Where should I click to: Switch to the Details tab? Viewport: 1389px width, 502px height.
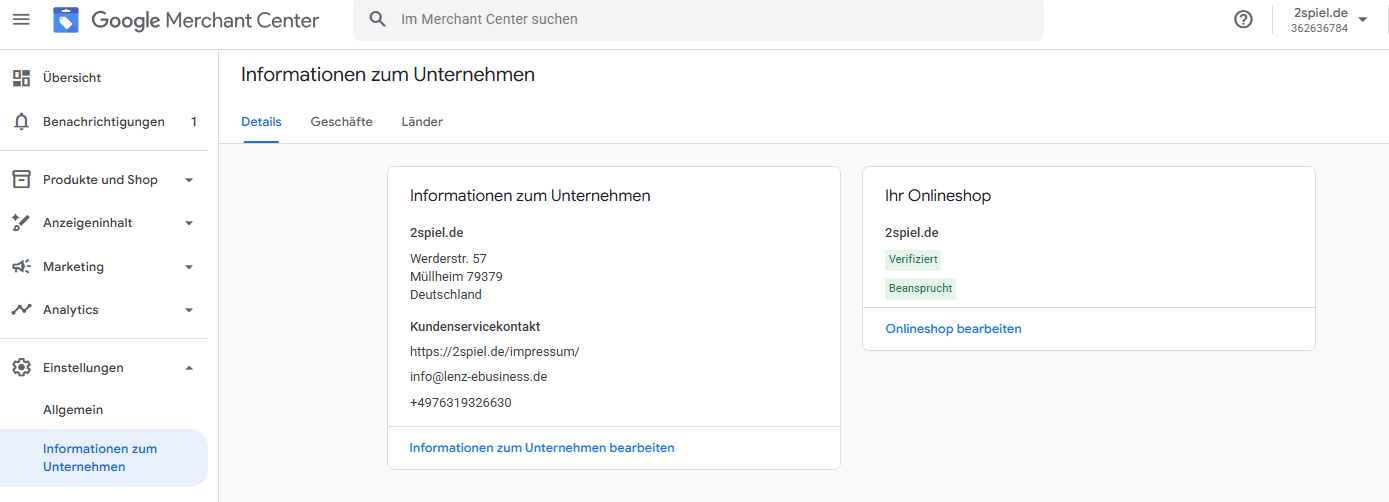pyautogui.click(x=261, y=122)
